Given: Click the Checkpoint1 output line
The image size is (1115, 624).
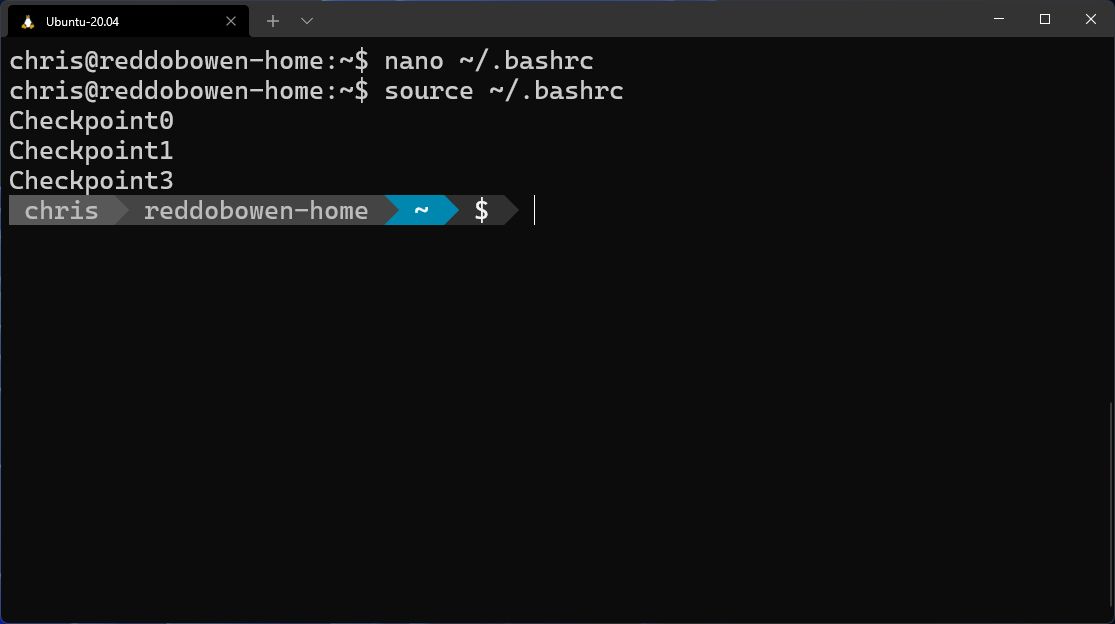Looking at the screenshot, I should (x=90, y=150).
